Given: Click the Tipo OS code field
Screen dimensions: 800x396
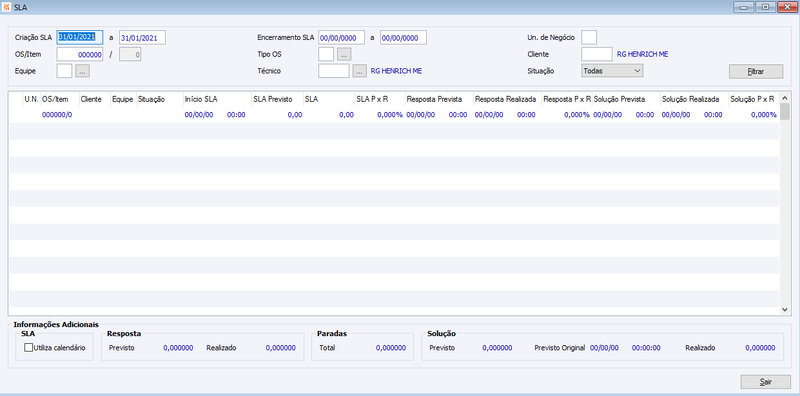Looking at the screenshot, I should (x=326, y=54).
